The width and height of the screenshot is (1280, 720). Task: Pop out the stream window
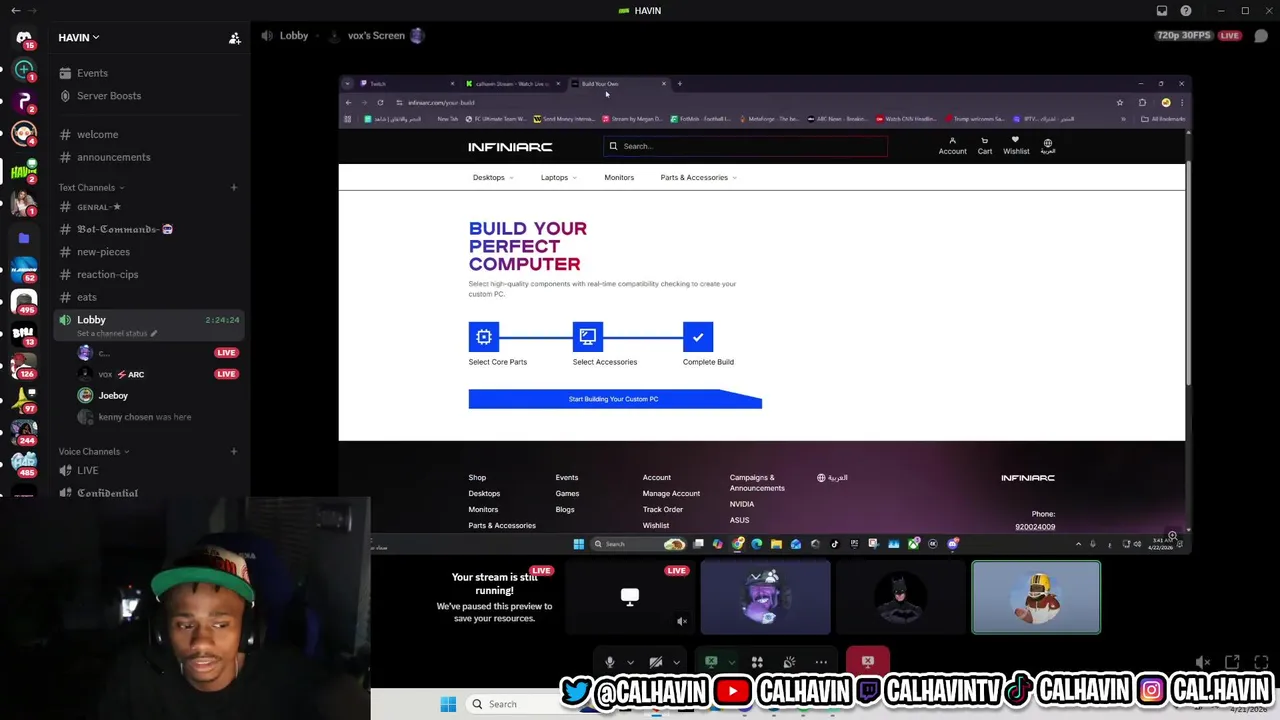1232,662
